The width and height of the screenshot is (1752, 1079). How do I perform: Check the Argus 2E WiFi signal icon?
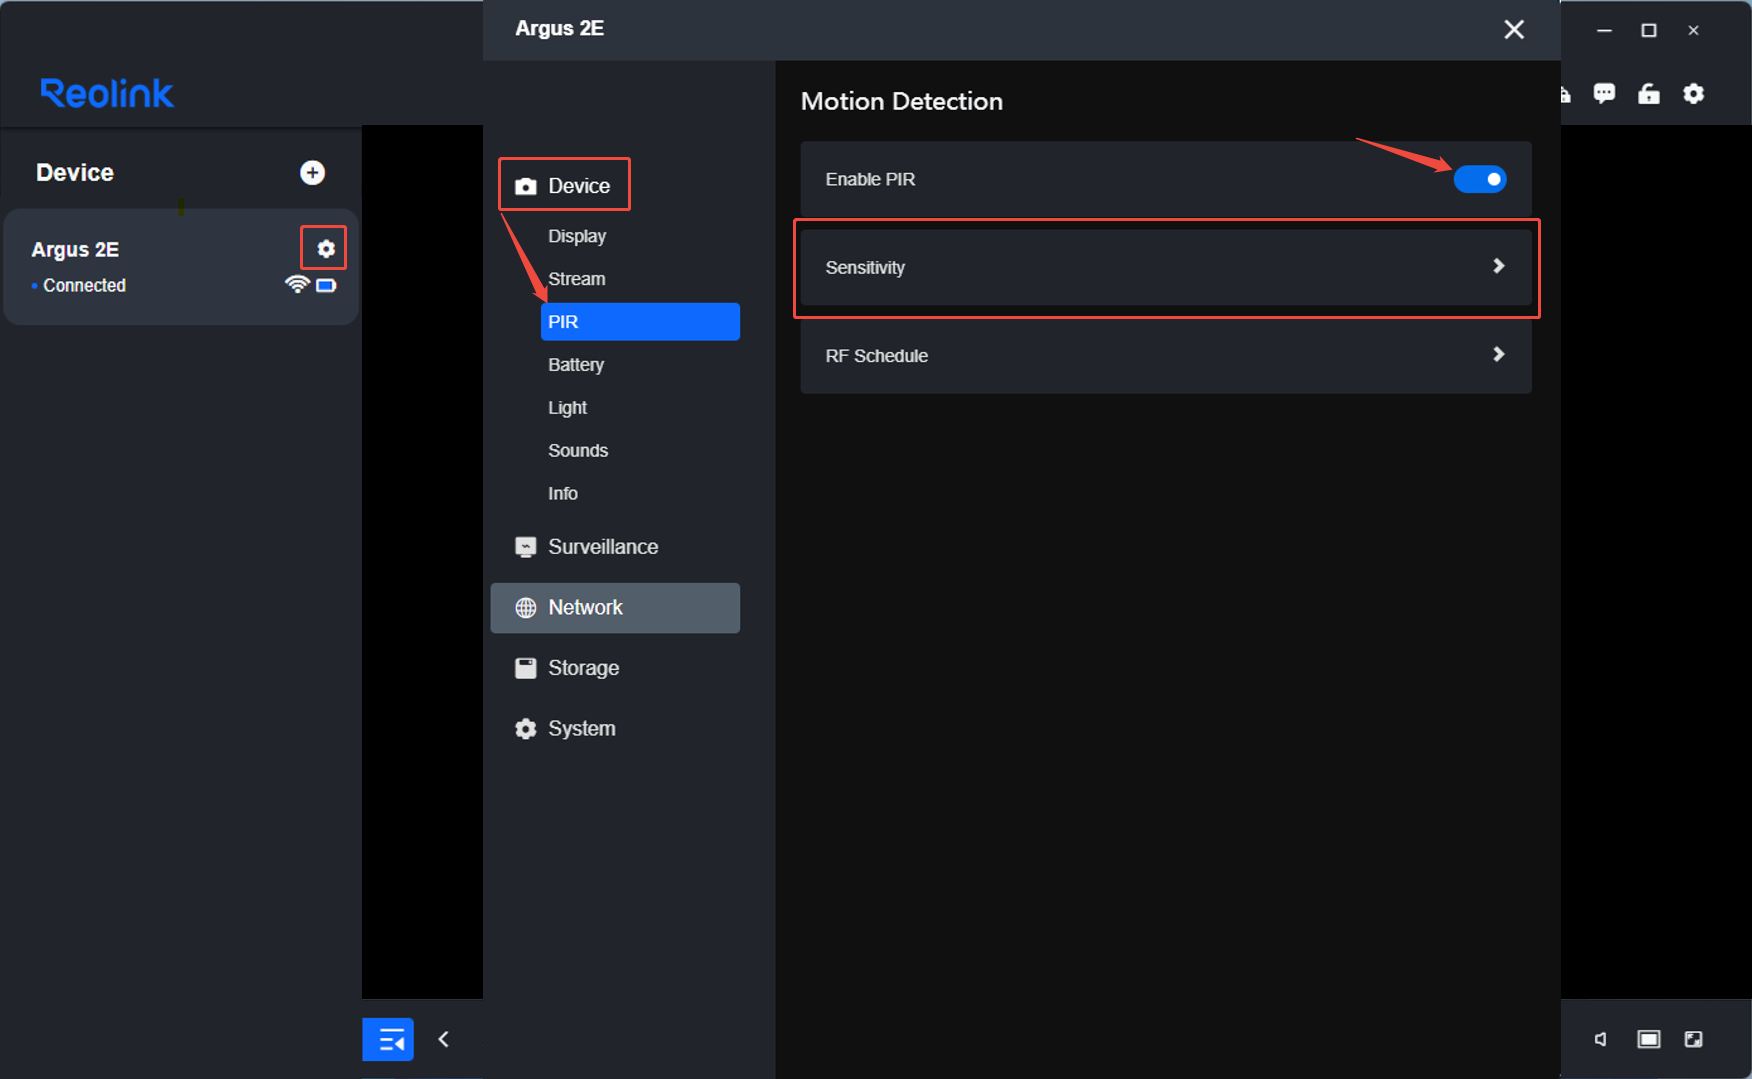tap(297, 285)
